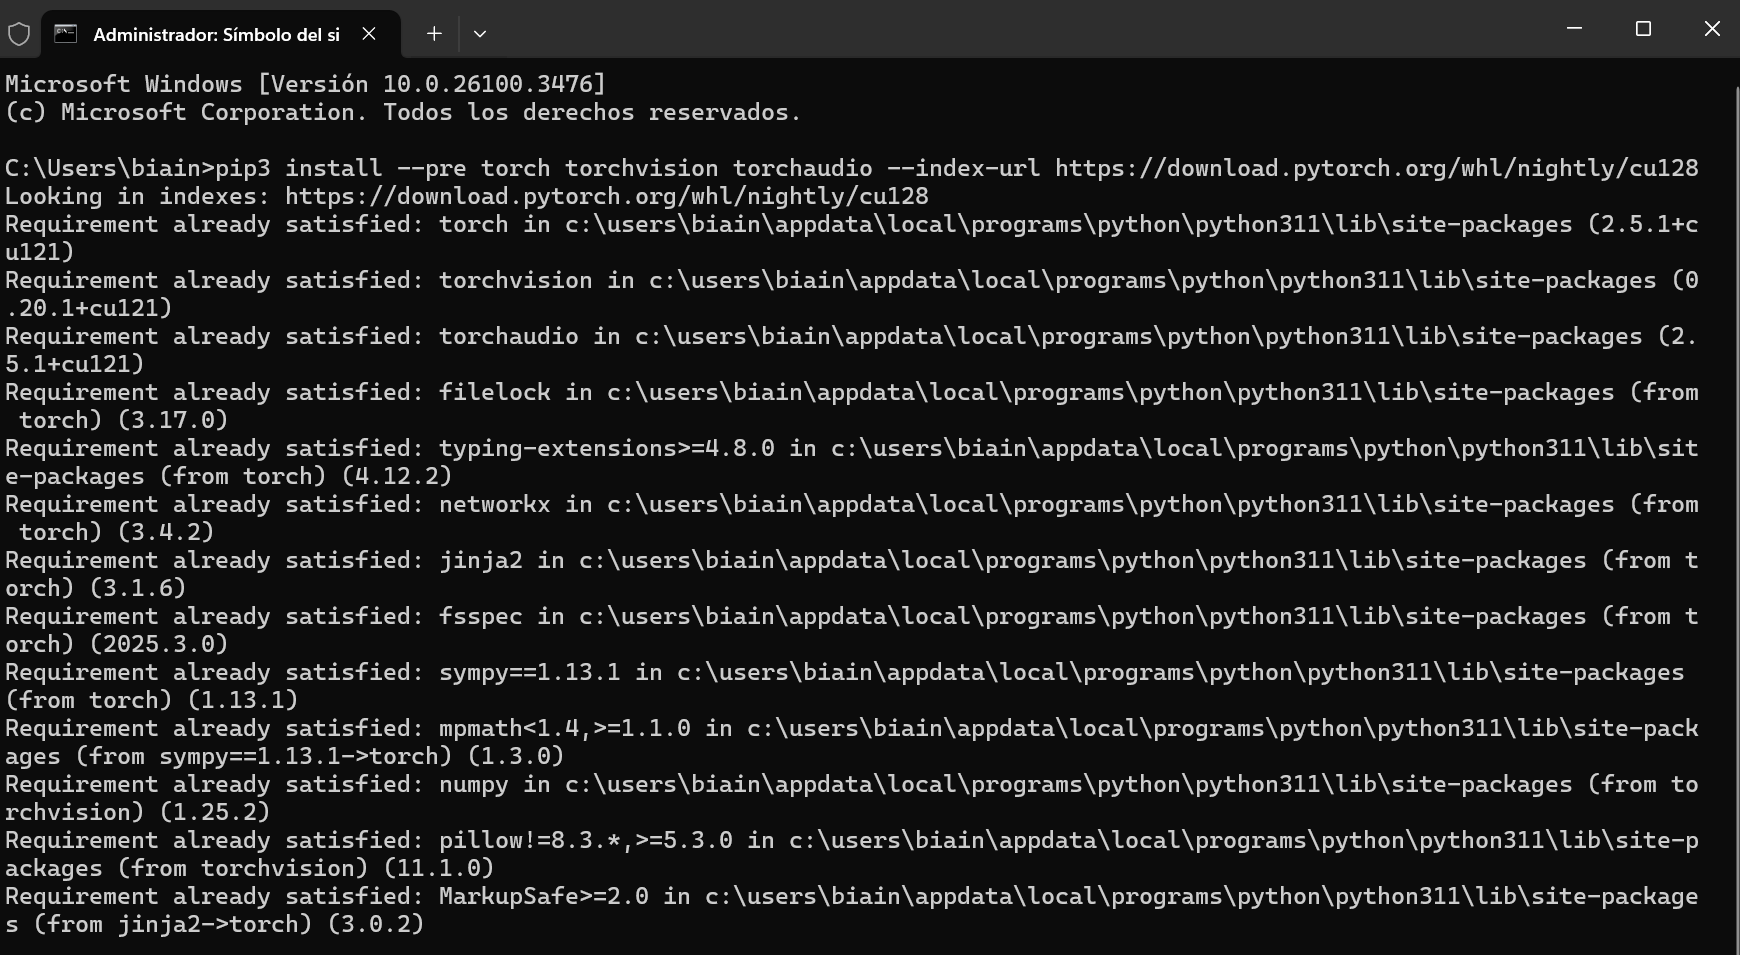Maximize the terminal window

pyautogui.click(x=1643, y=29)
